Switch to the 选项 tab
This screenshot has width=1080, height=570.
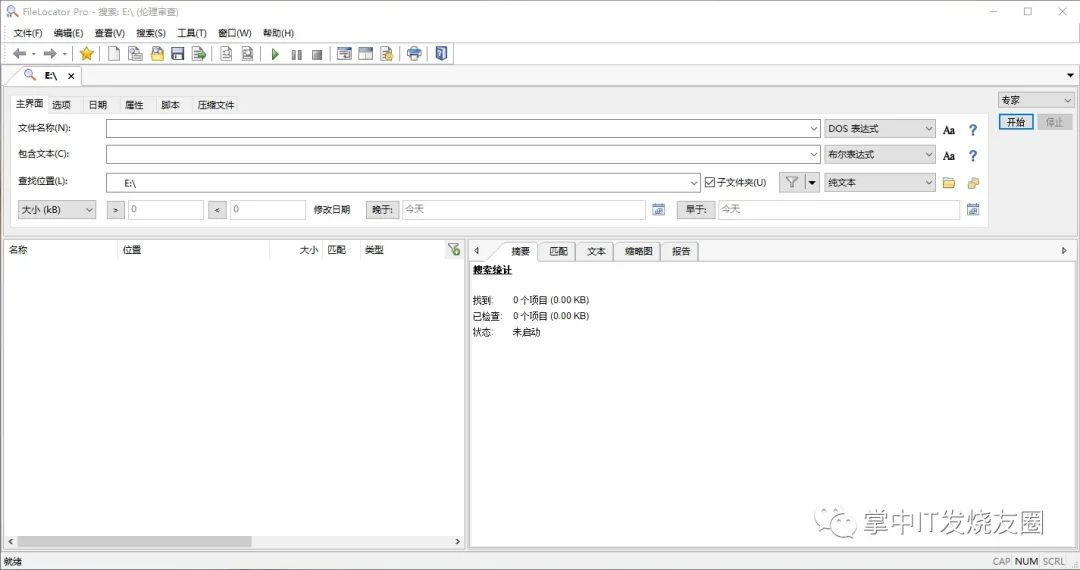pos(61,105)
